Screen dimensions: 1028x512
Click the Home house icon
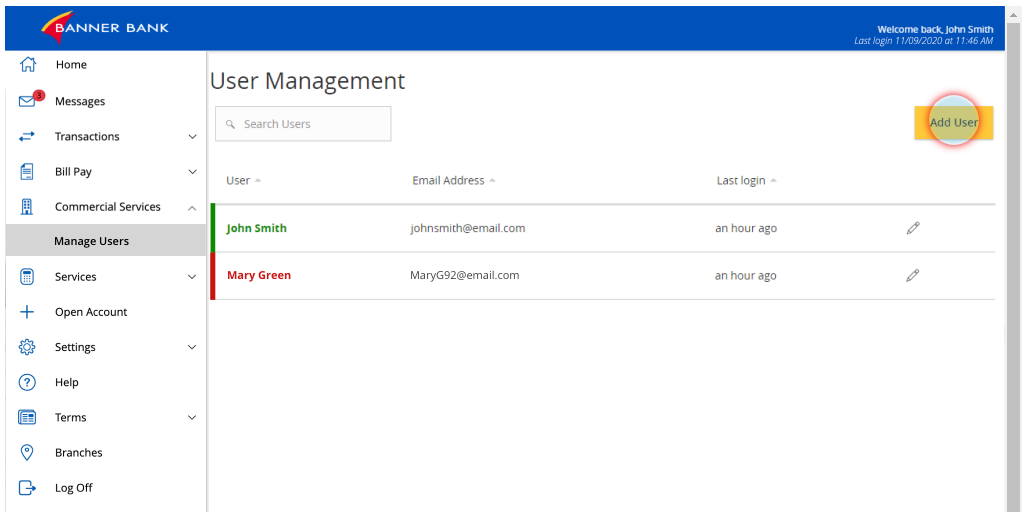coord(27,64)
